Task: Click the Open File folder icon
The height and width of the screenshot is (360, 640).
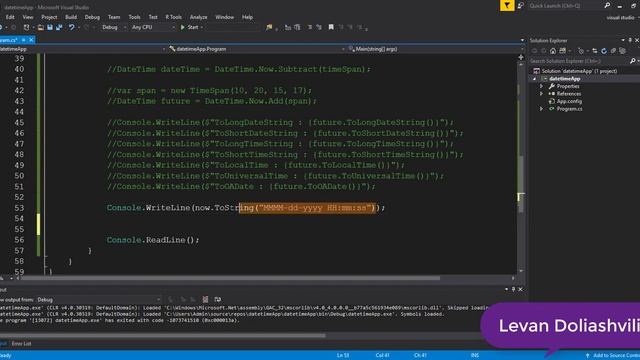Action: (40, 27)
